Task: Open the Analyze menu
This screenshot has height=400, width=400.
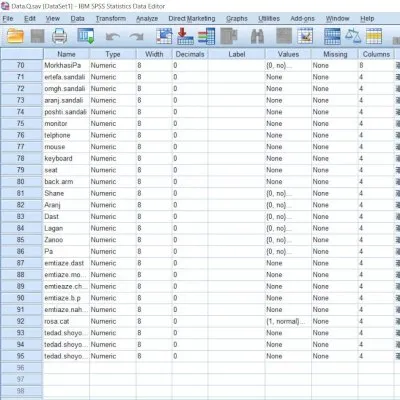Action: tap(147, 19)
